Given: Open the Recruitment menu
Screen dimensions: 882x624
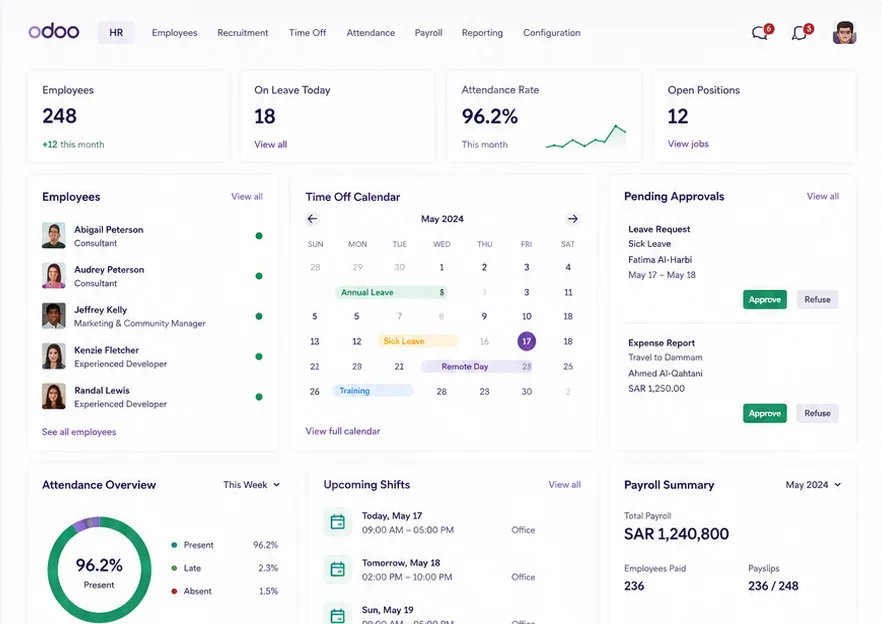Looking at the screenshot, I should tap(242, 33).
